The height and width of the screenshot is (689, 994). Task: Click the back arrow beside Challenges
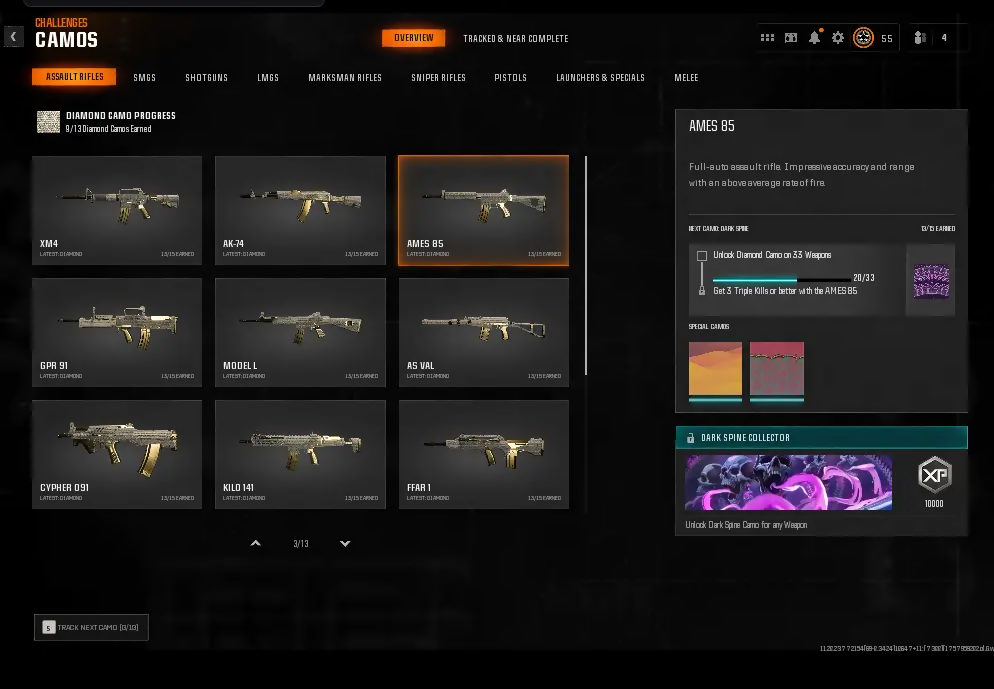pos(13,37)
